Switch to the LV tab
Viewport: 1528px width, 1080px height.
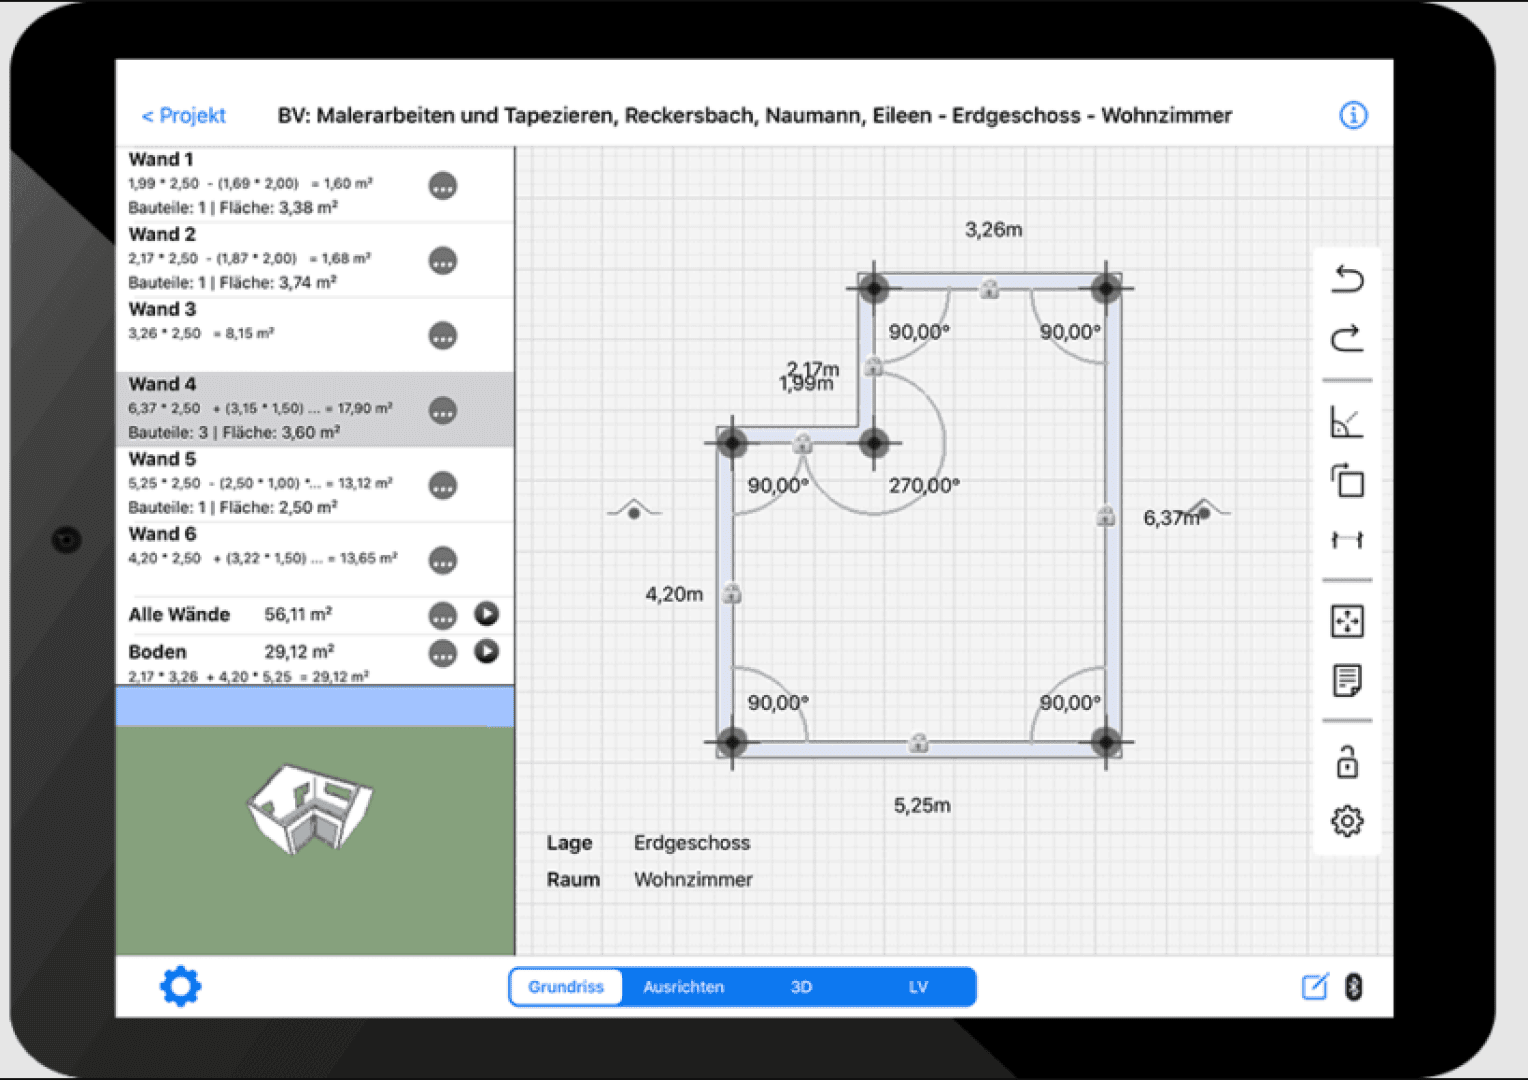918,987
